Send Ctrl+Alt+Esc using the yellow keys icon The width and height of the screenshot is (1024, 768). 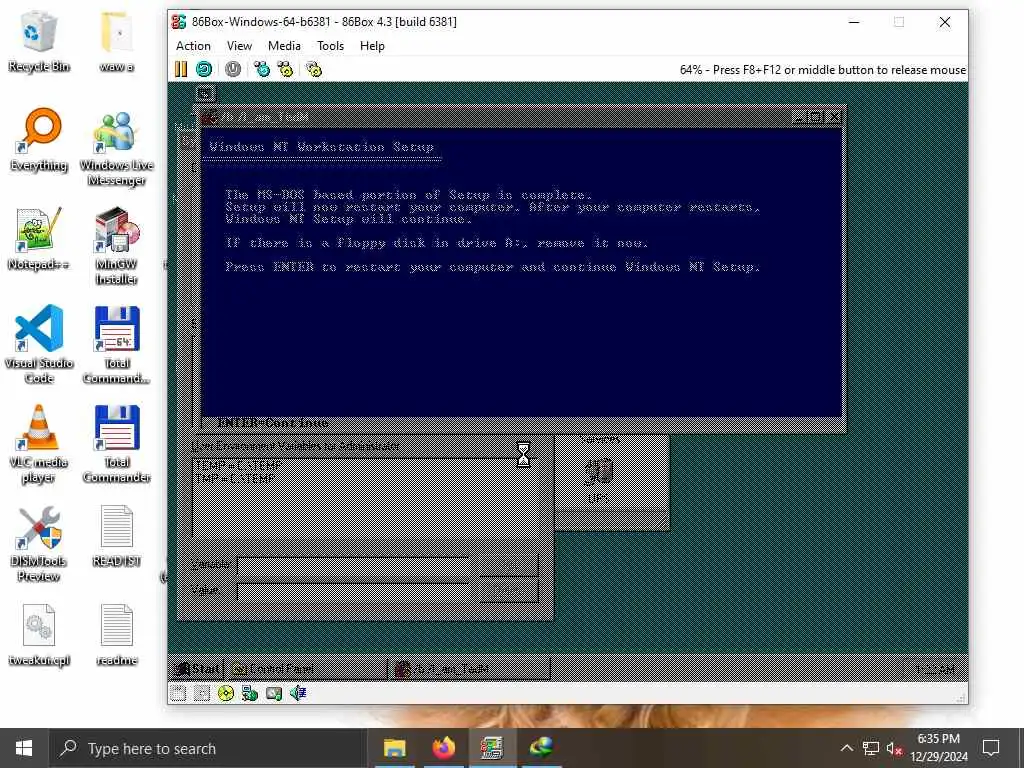(x=285, y=69)
